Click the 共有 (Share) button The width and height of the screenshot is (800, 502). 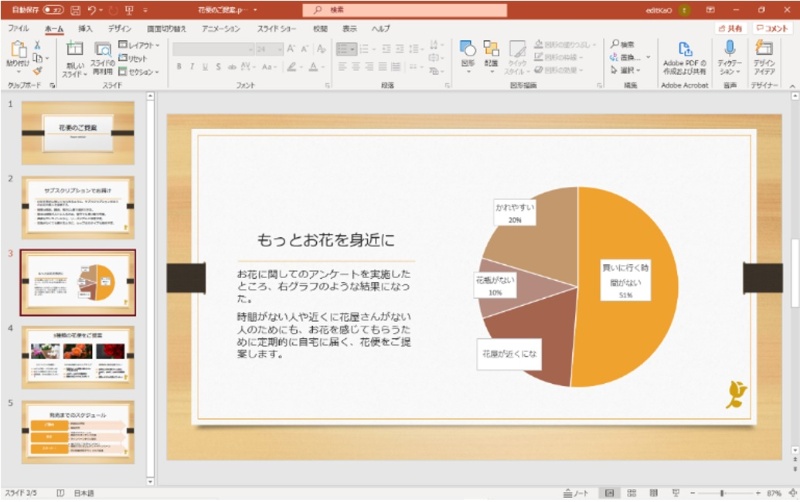point(730,29)
